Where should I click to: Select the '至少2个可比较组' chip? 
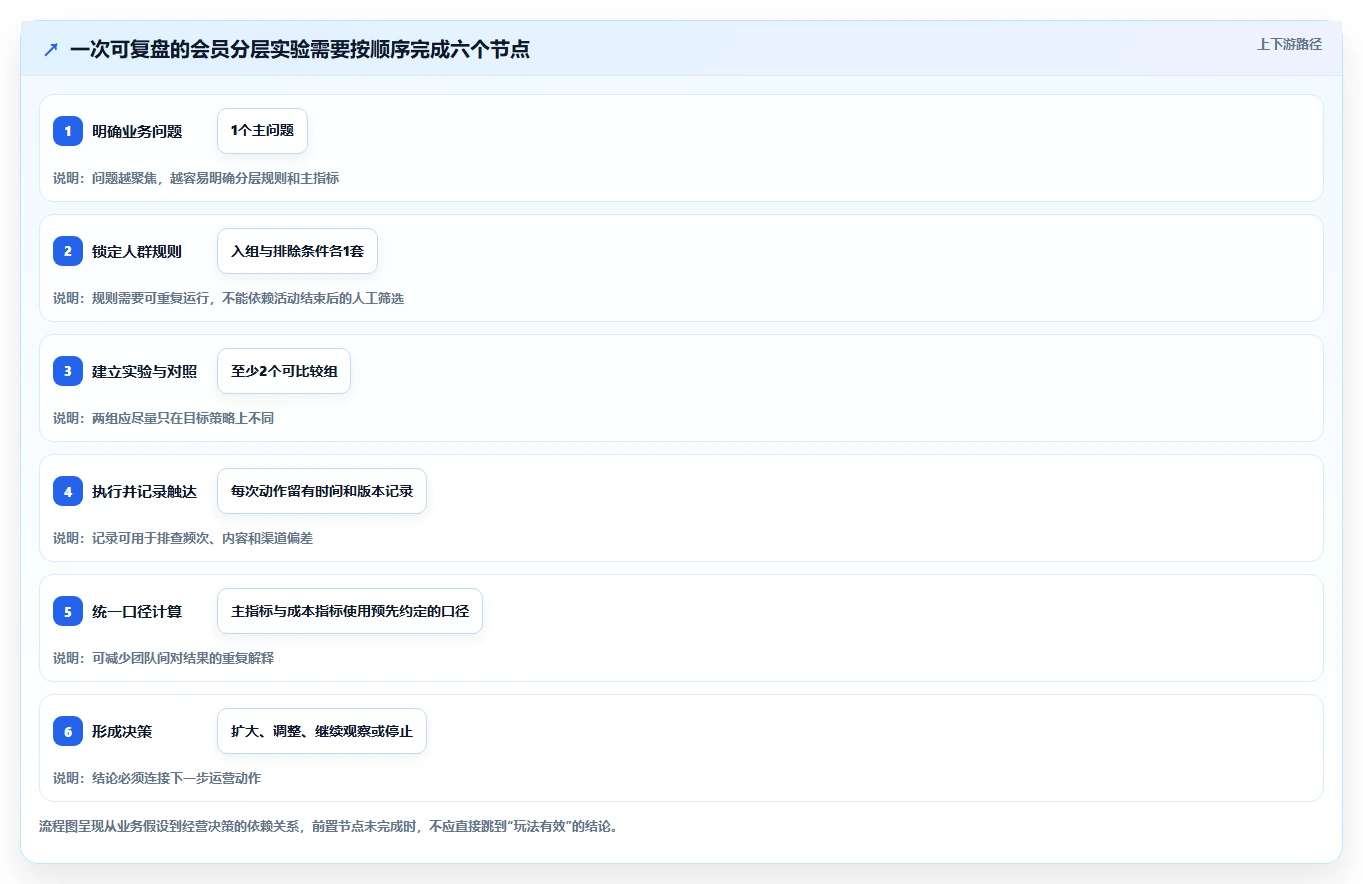pyautogui.click(x=284, y=371)
